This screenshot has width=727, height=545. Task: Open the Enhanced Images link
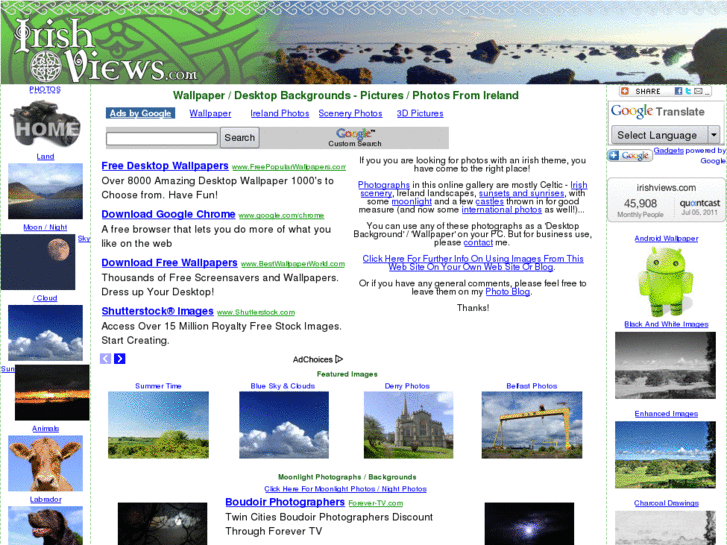pos(666,414)
